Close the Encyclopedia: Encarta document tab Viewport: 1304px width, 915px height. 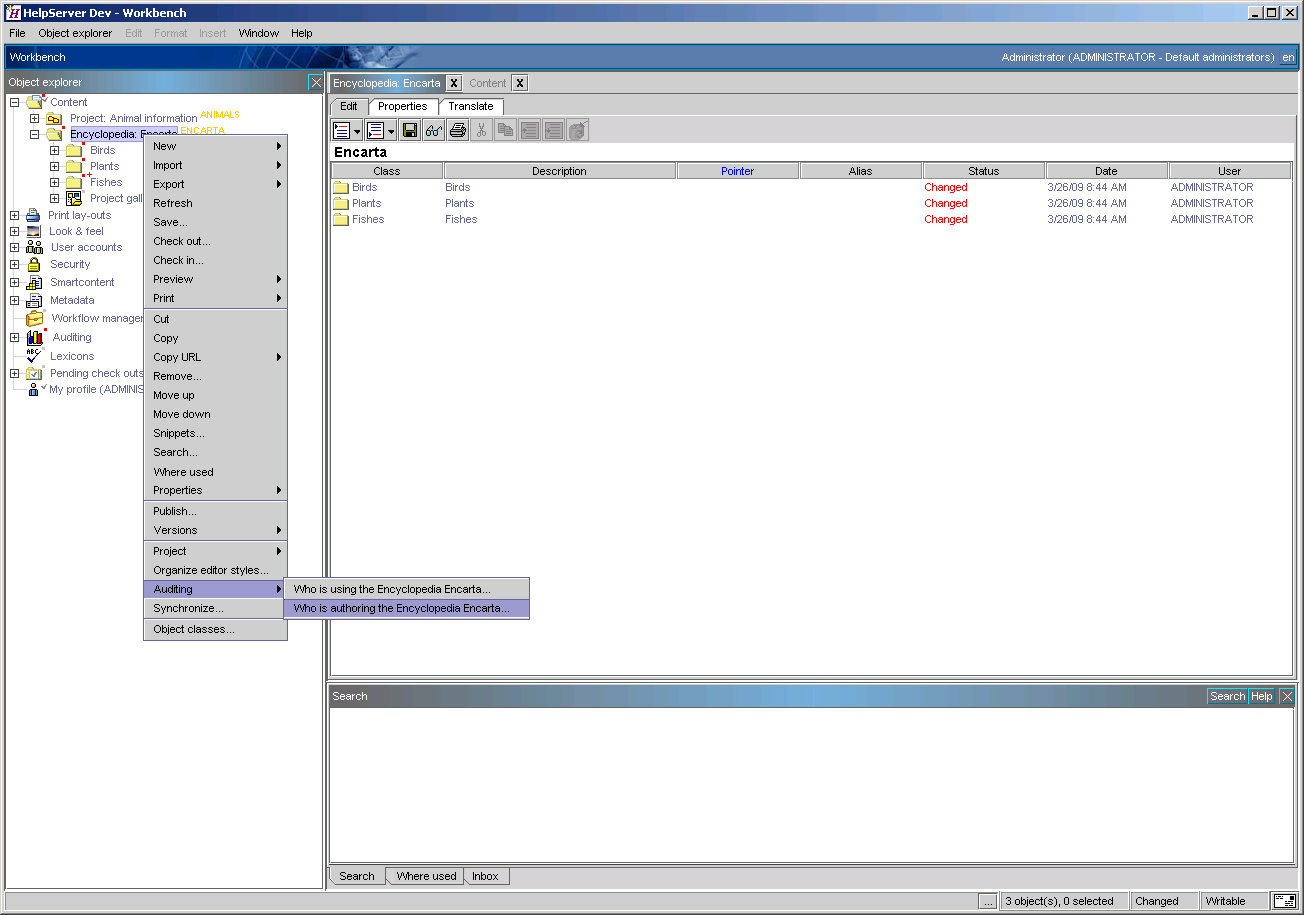453,83
